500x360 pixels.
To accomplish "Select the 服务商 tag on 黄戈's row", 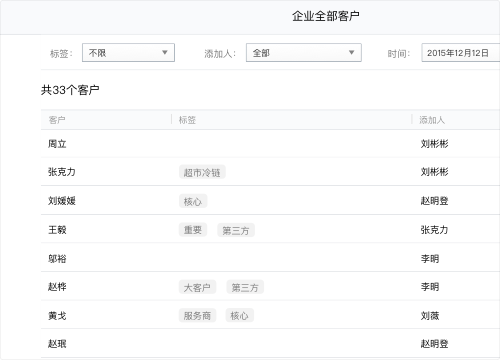I will point(197,316).
